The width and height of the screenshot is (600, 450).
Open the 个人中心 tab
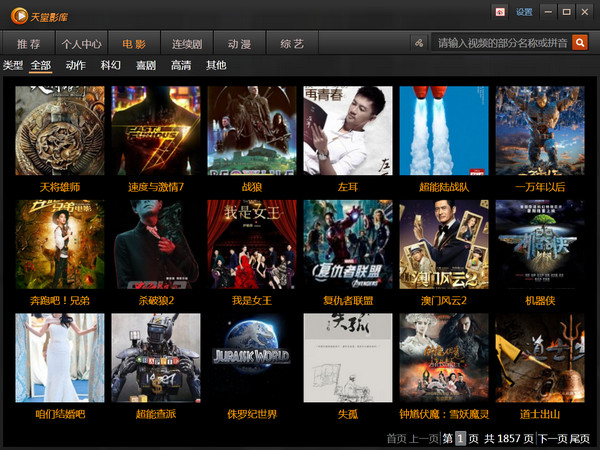82,43
